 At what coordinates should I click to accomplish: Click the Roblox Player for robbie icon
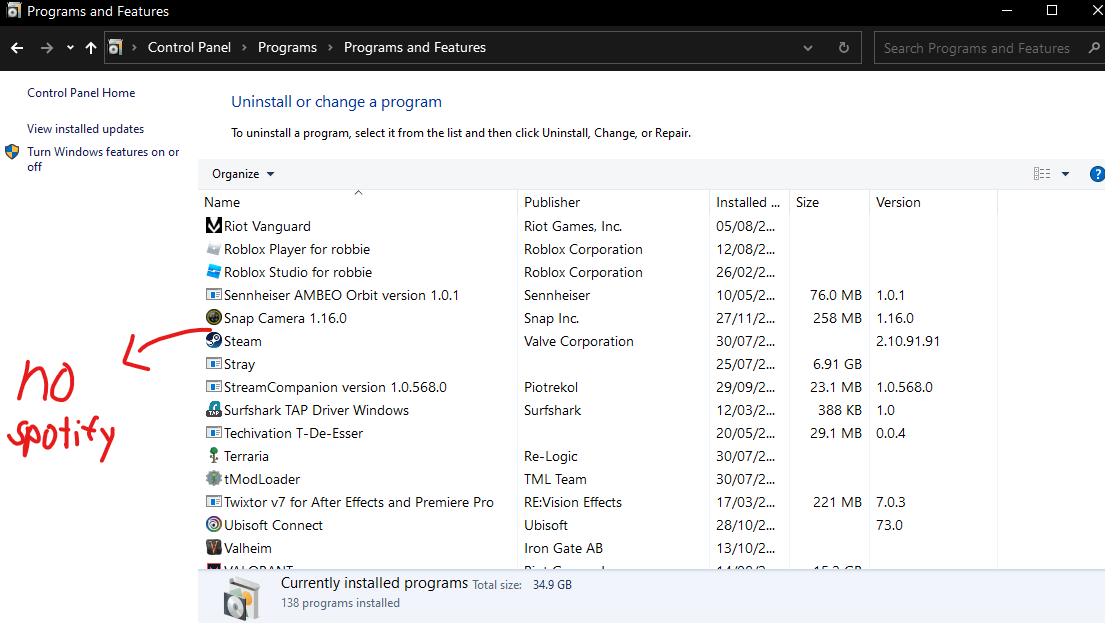click(214, 249)
